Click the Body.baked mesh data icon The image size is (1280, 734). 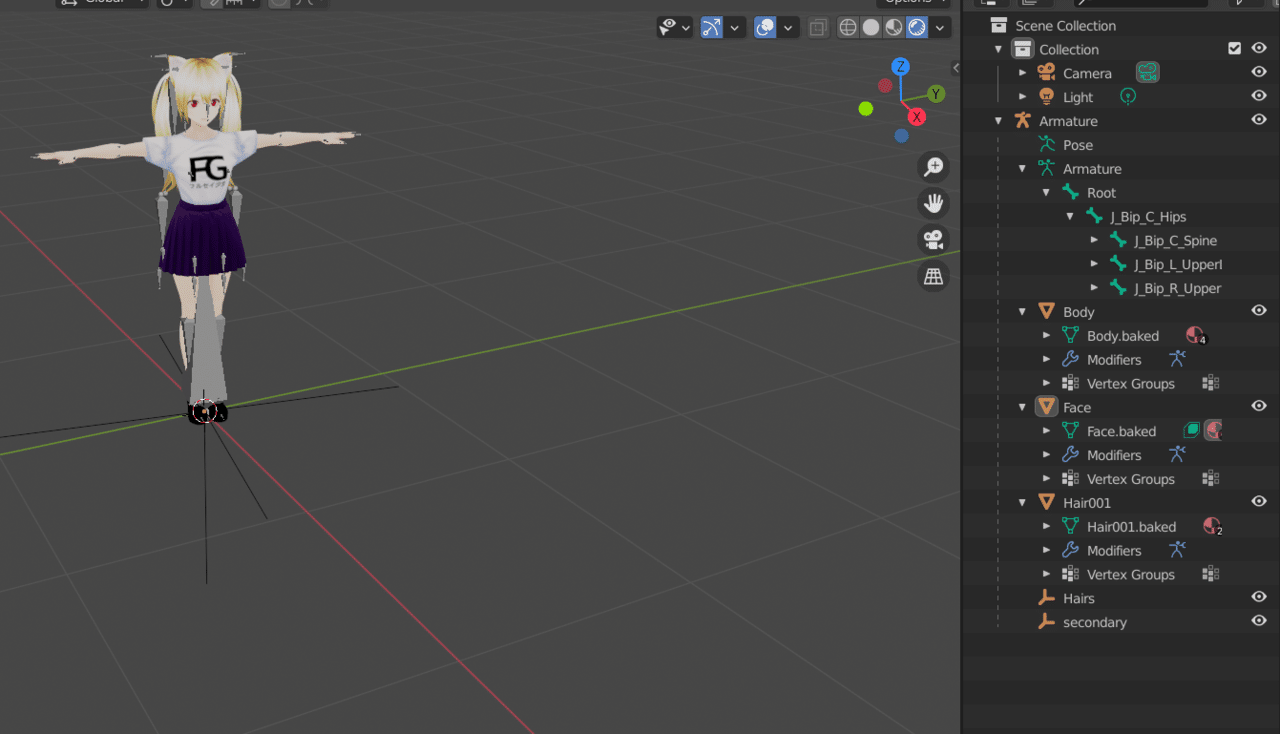click(x=1070, y=335)
